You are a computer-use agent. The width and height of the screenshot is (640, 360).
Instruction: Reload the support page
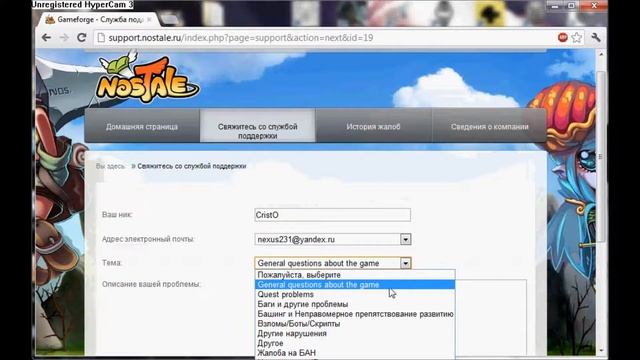coord(82,38)
